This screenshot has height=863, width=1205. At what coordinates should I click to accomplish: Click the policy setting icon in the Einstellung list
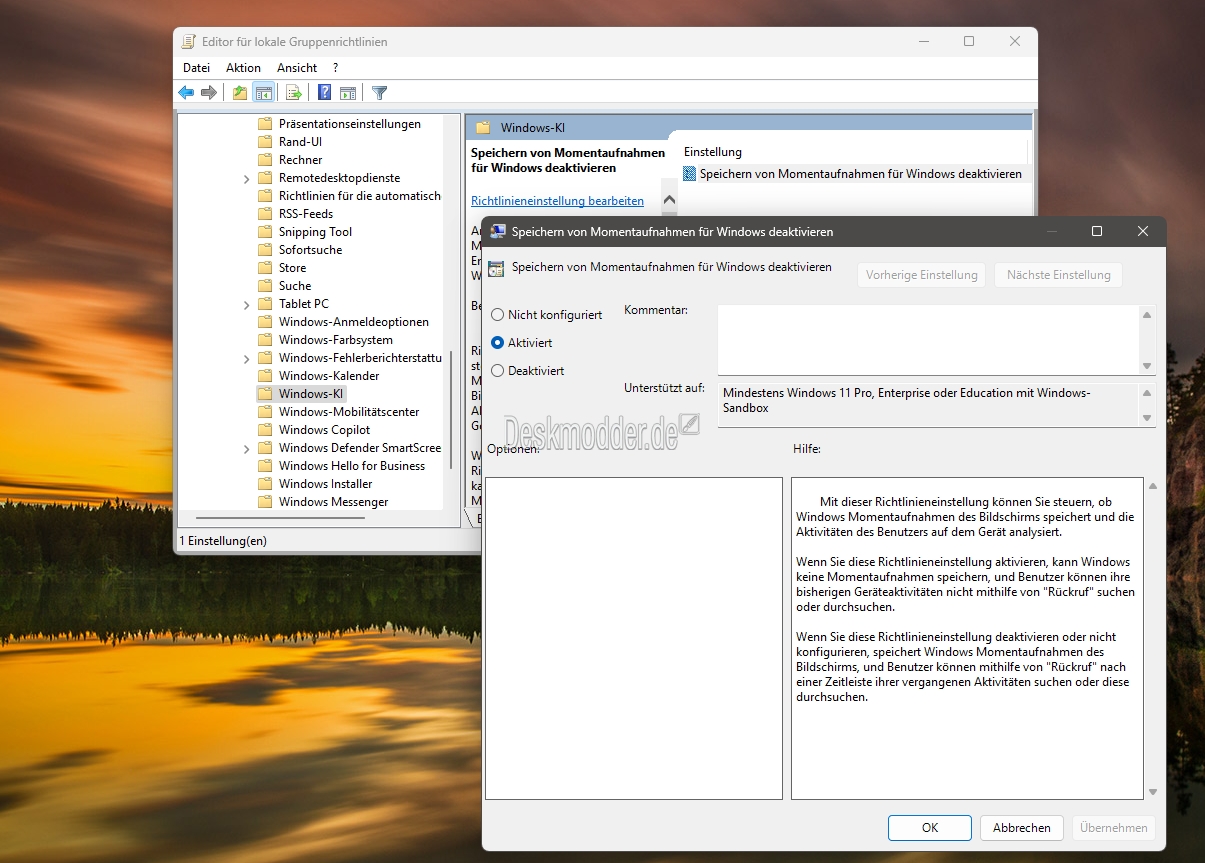point(690,174)
